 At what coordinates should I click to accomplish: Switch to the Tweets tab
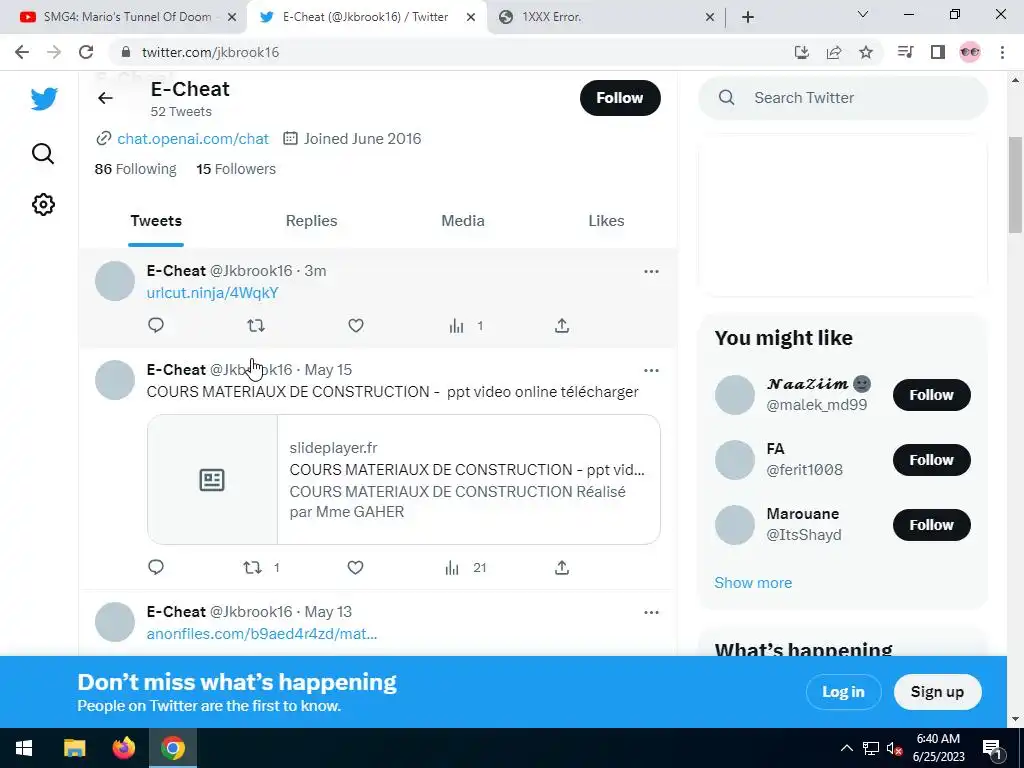(155, 221)
